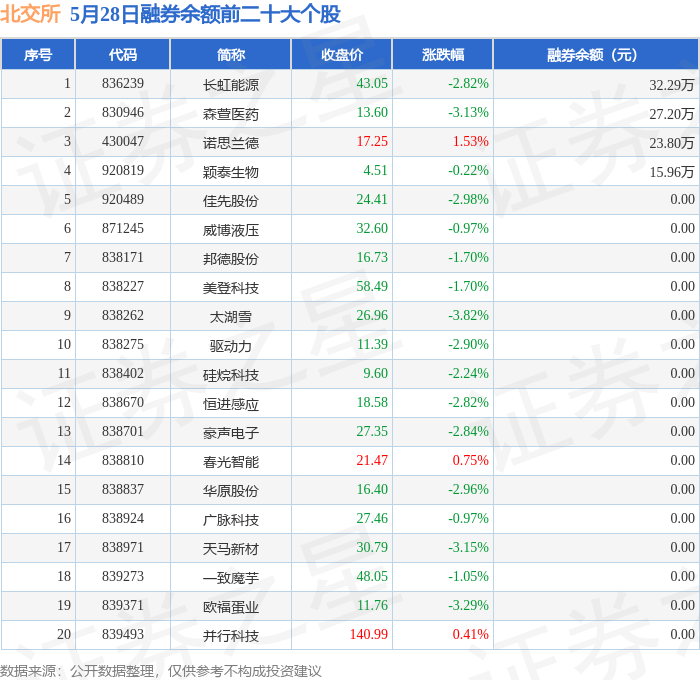Viewport: 700px width, 680px height.
Task: Click the 北交所 label in title
Action: pos(30,14)
